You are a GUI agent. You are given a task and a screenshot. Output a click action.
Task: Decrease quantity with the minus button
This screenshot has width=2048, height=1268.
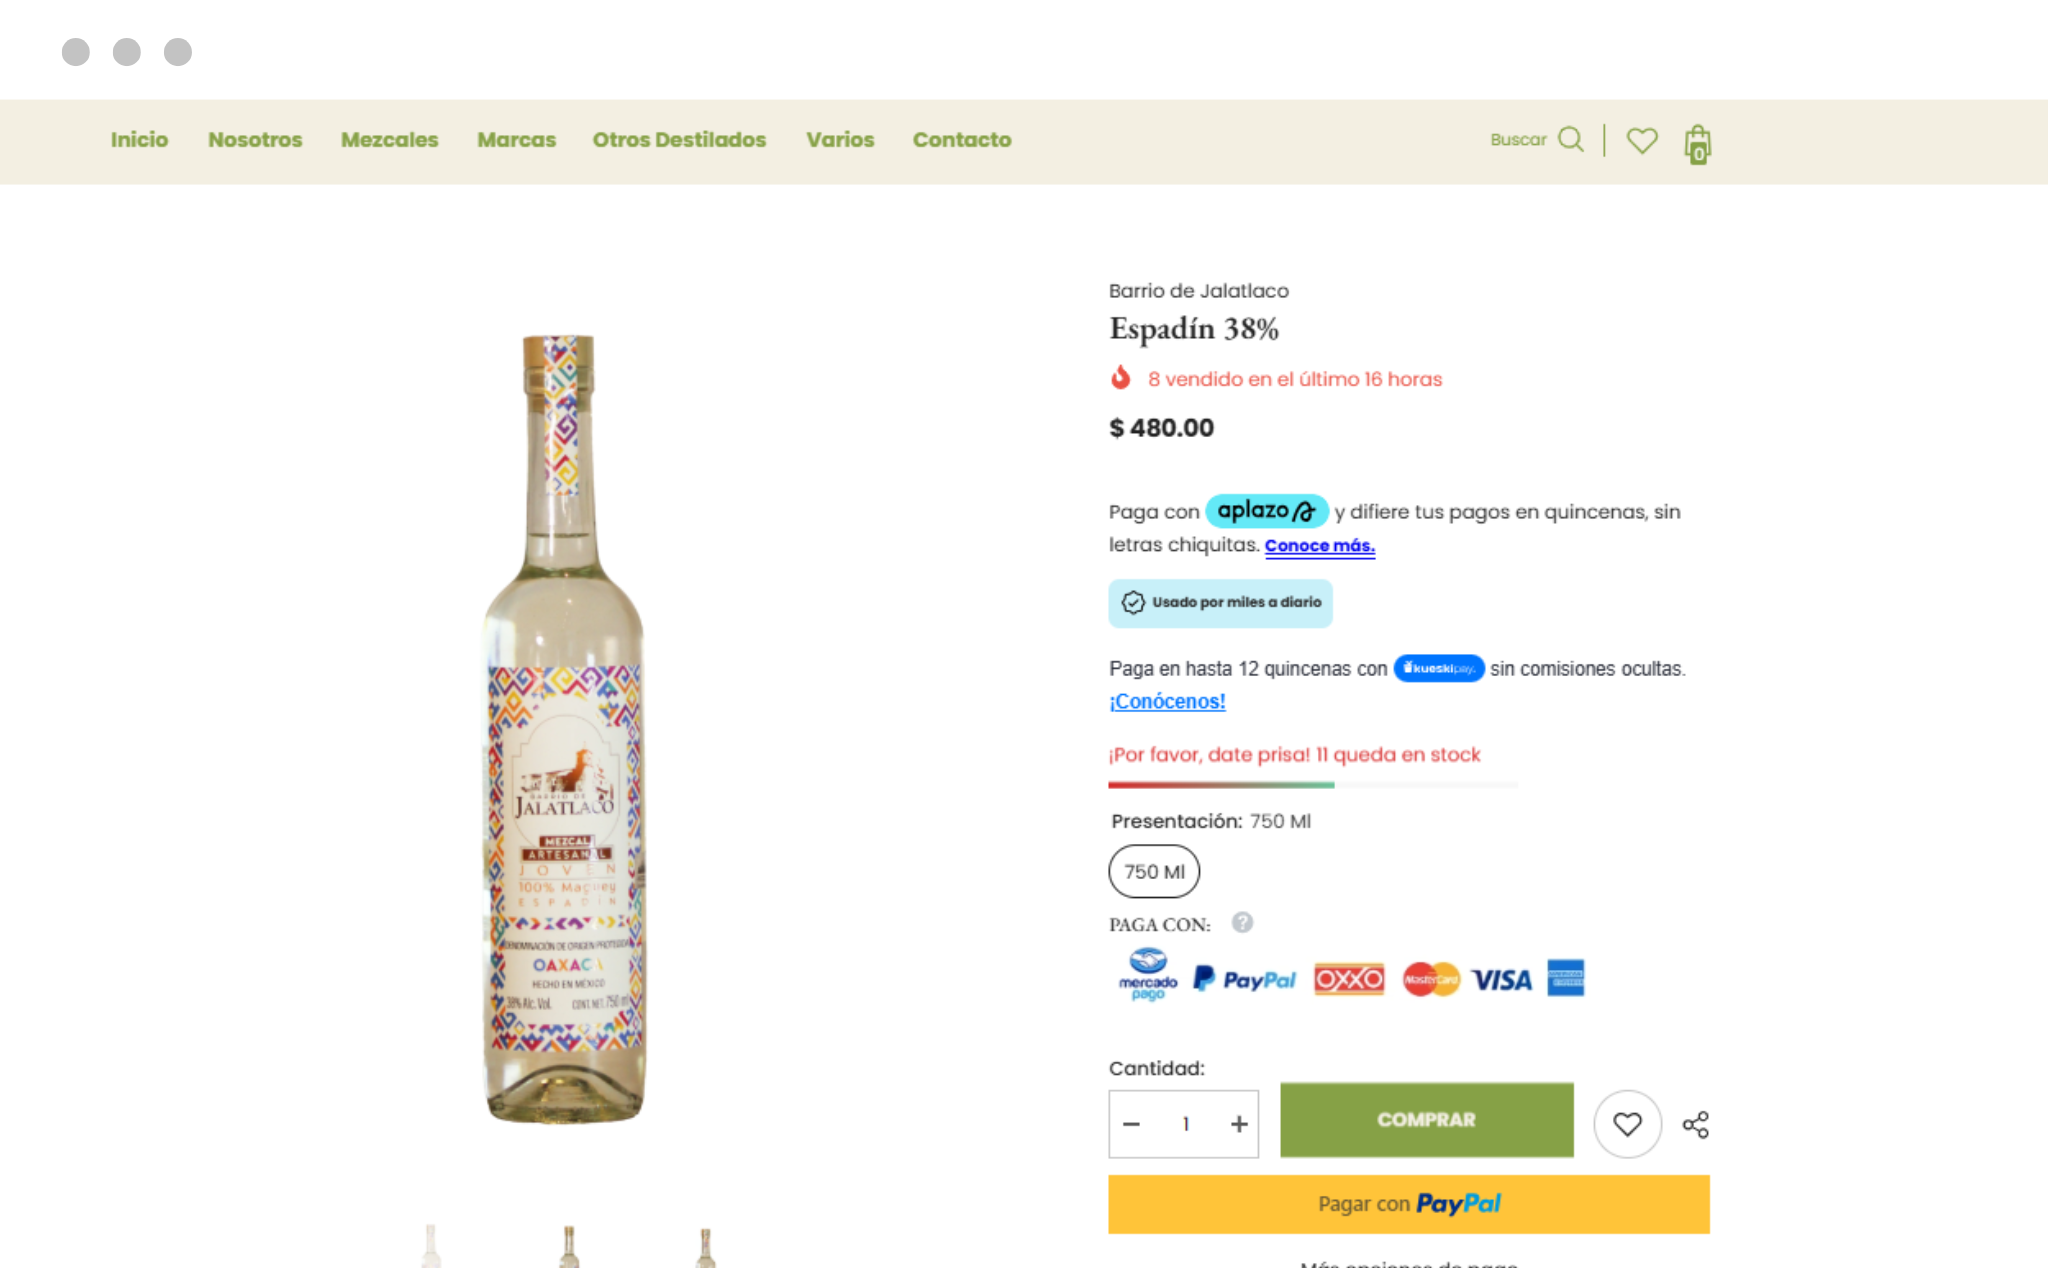[1131, 1124]
